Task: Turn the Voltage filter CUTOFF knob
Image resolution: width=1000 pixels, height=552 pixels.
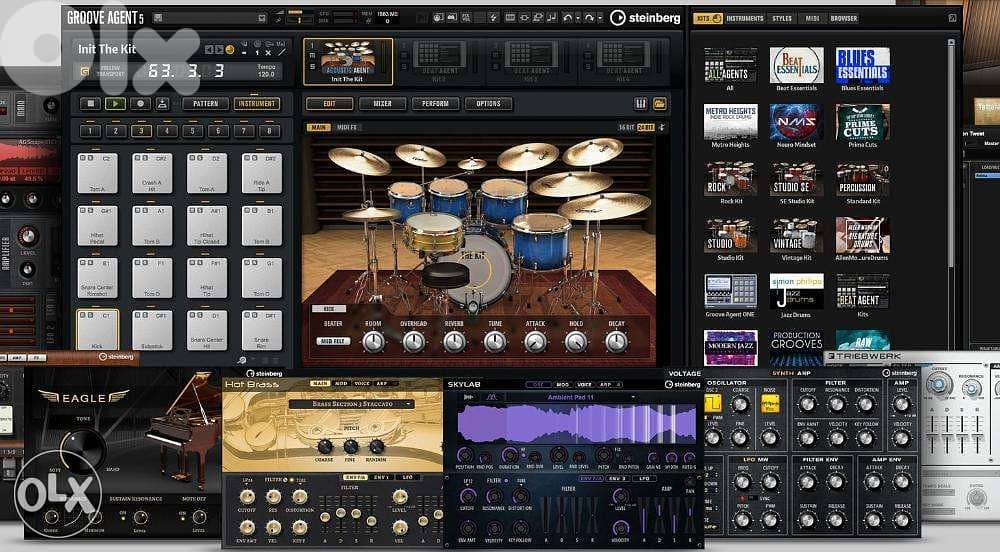Action: (807, 403)
